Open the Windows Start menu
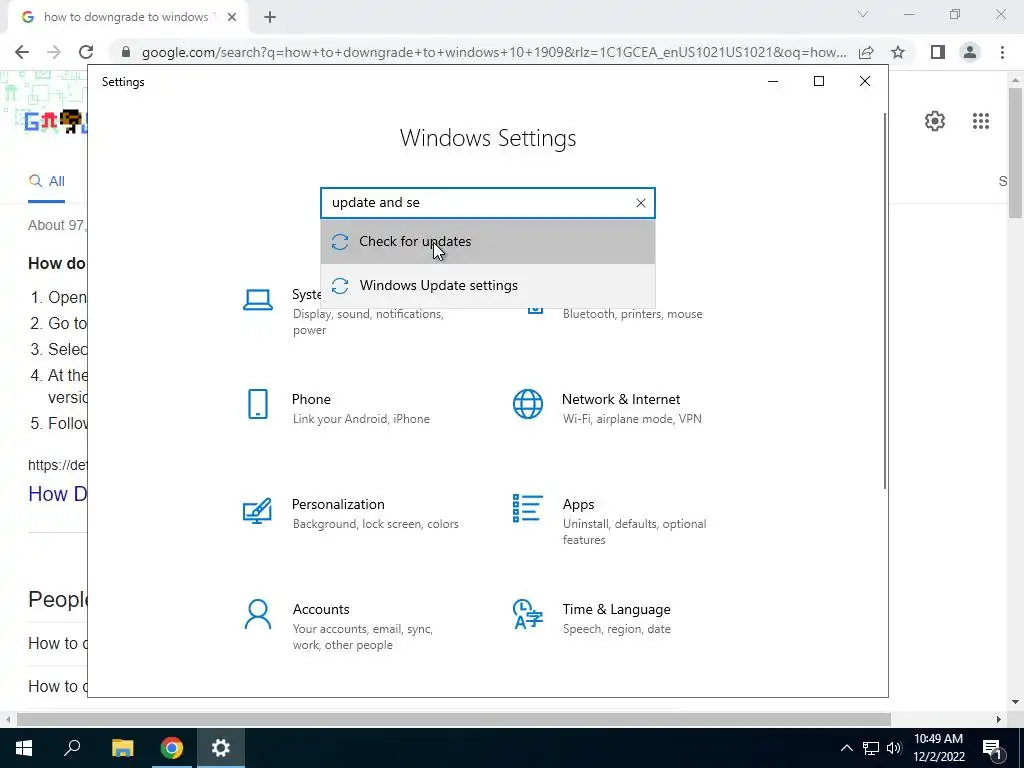 (24, 748)
